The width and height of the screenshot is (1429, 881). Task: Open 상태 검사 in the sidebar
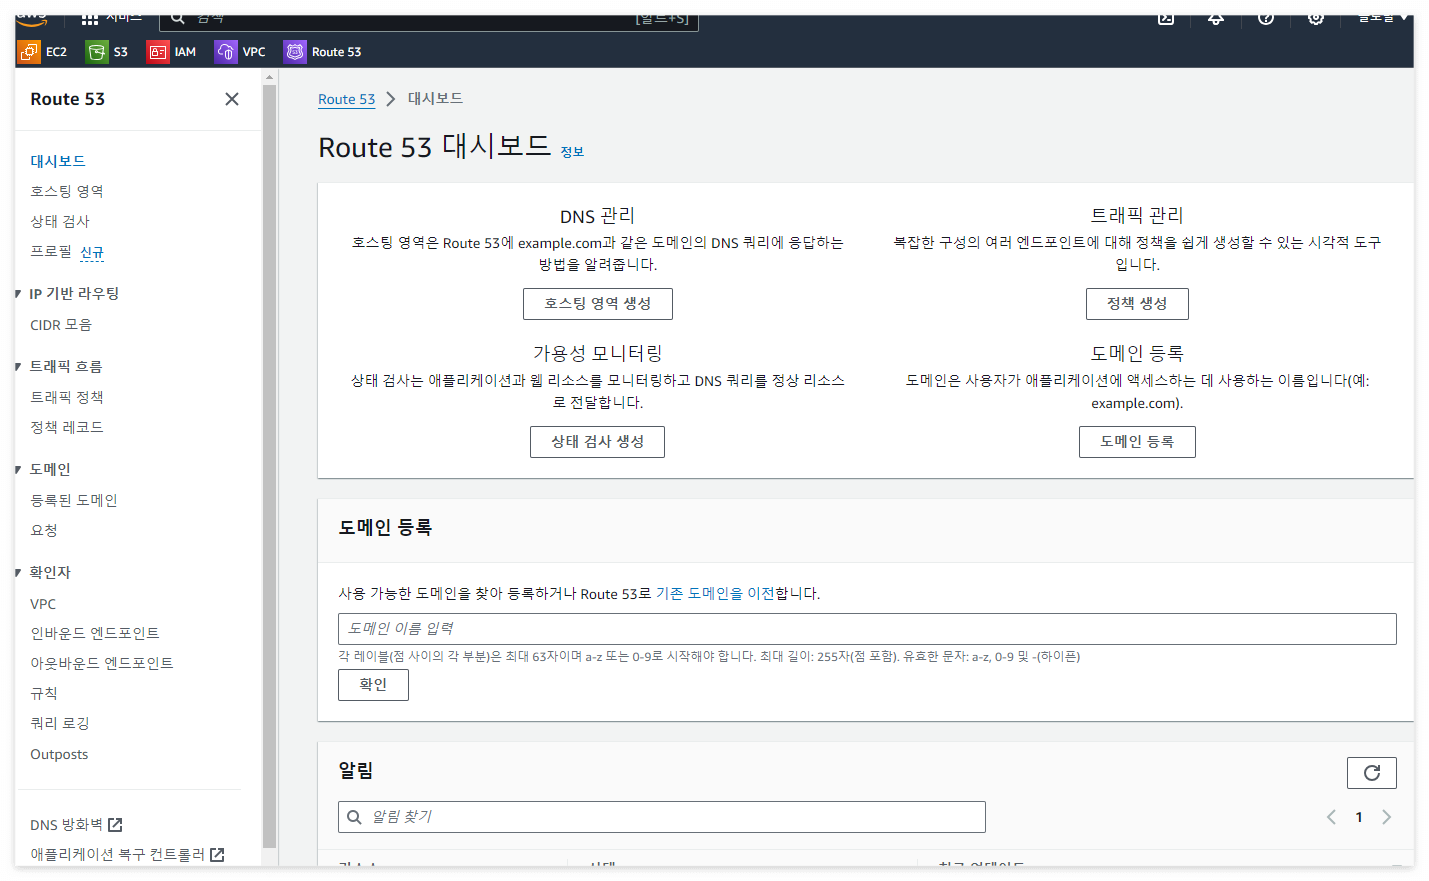click(x=60, y=221)
